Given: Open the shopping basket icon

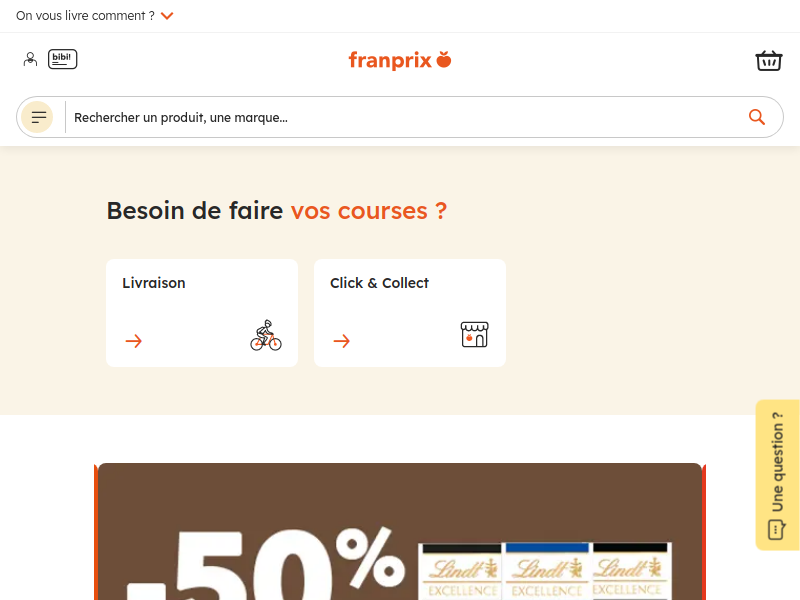Looking at the screenshot, I should coord(768,60).
